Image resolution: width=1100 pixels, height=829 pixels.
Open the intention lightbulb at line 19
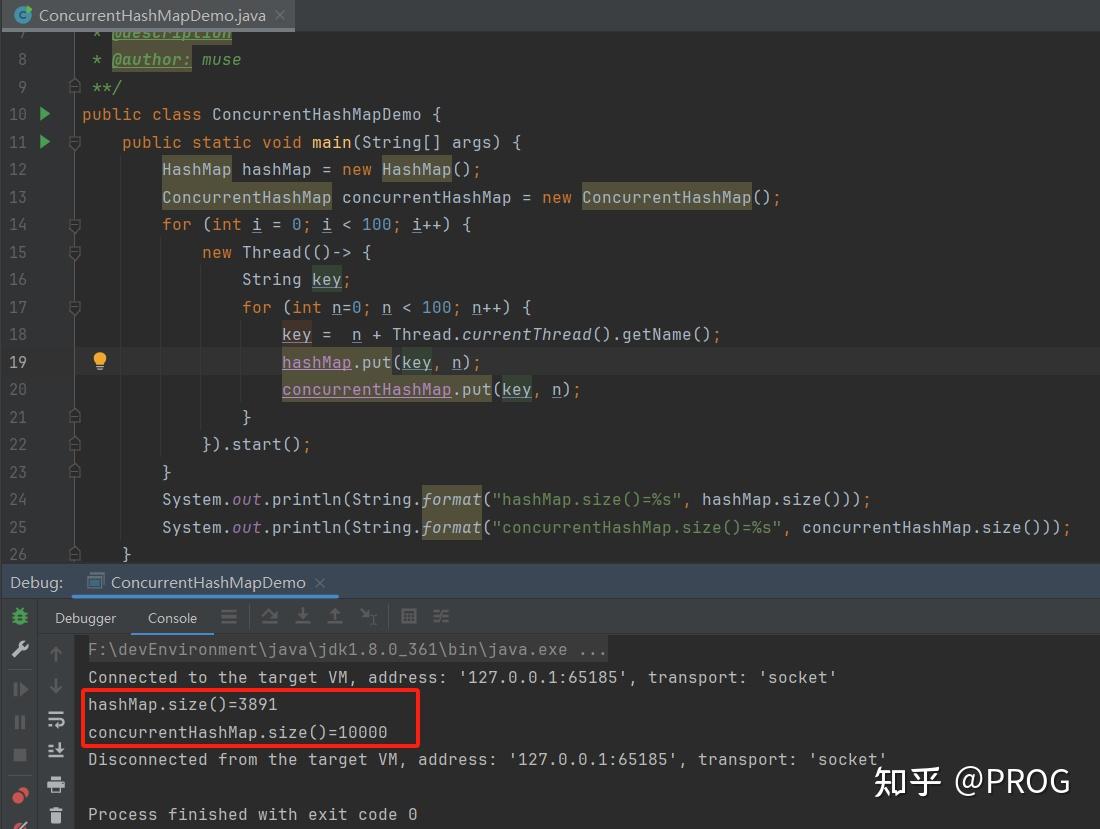pos(100,361)
